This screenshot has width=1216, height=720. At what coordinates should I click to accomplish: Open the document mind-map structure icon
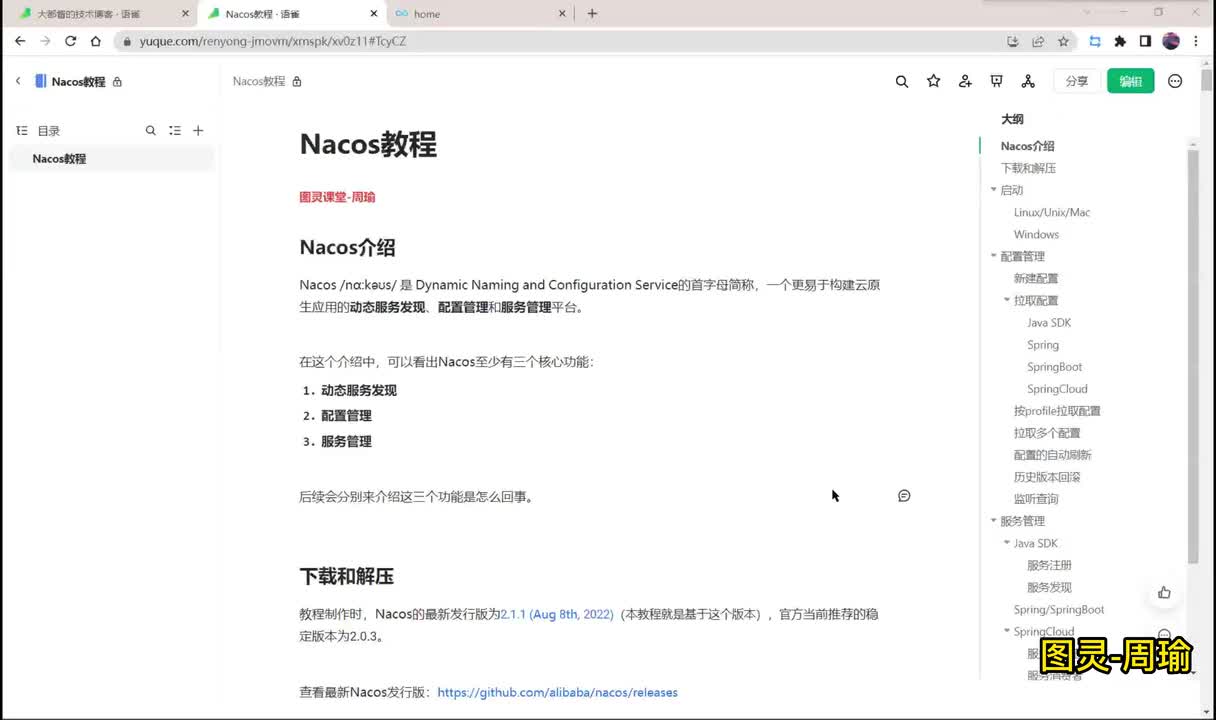1028,81
